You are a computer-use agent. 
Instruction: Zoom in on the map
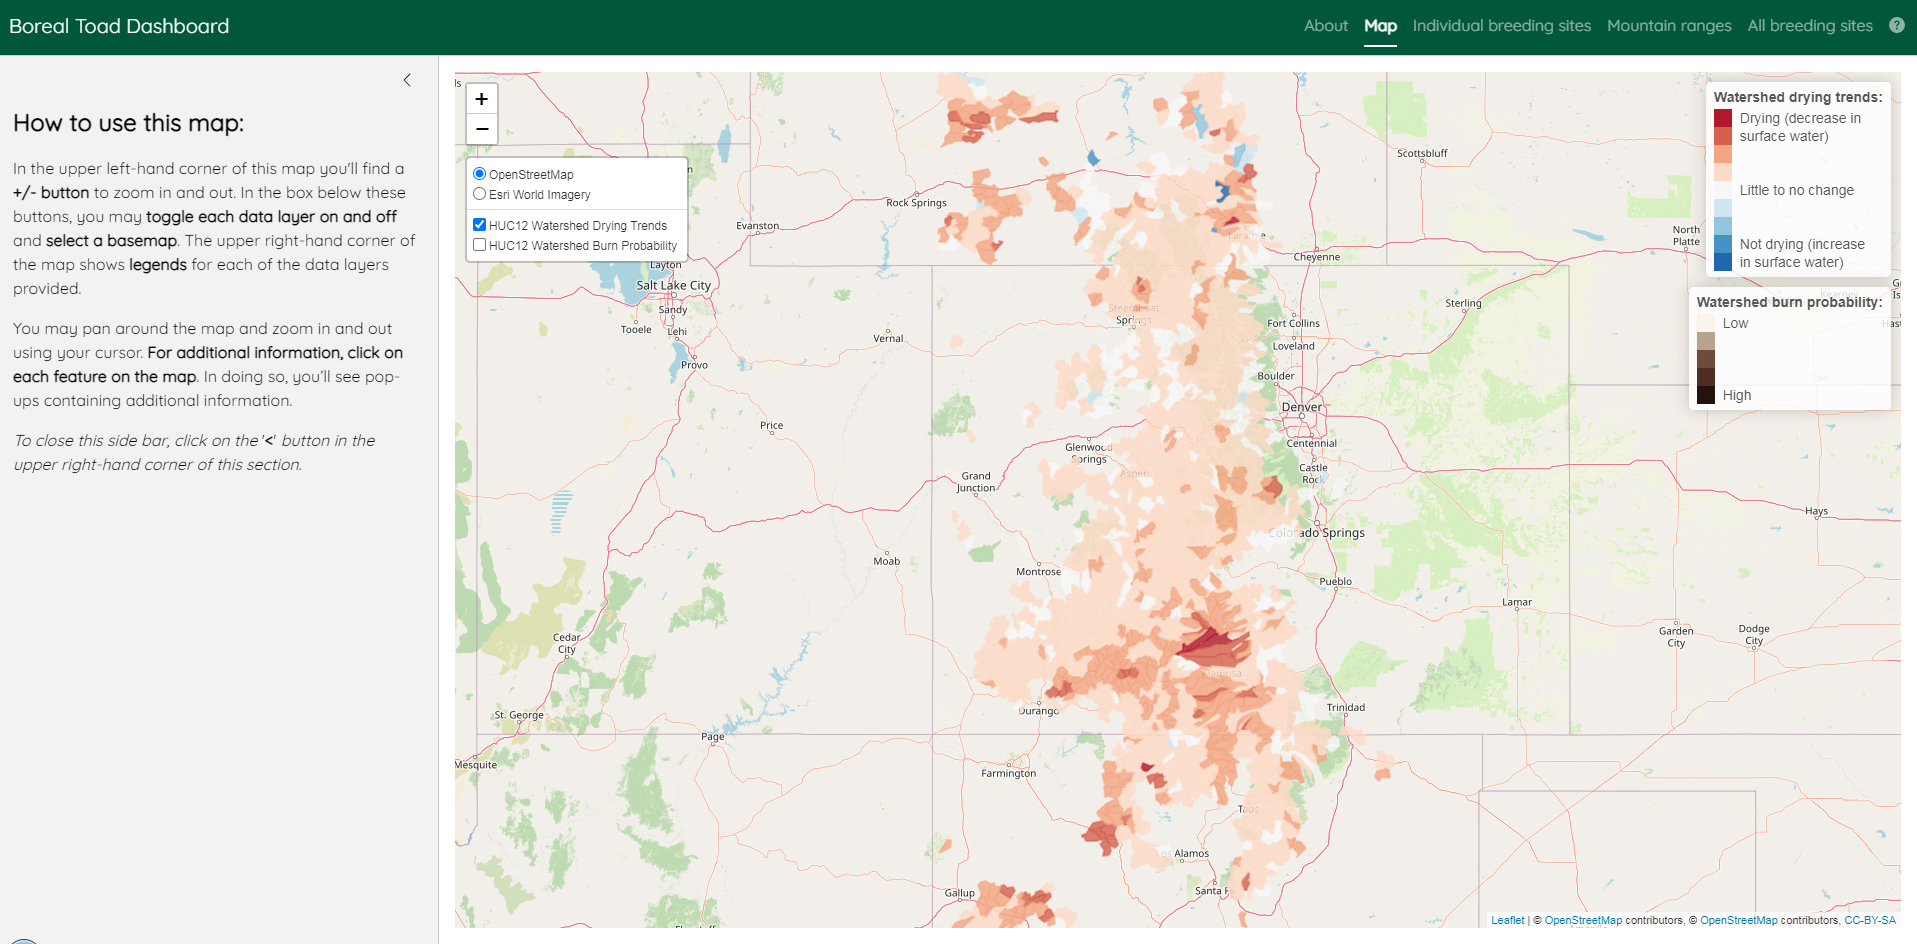482,99
